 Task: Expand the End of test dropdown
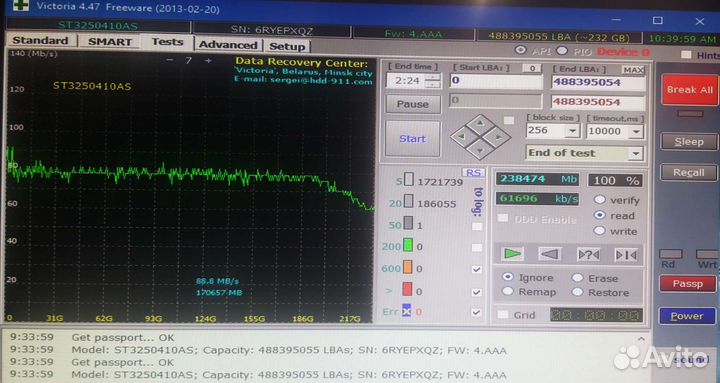pyautogui.click(x=636, y=153)
